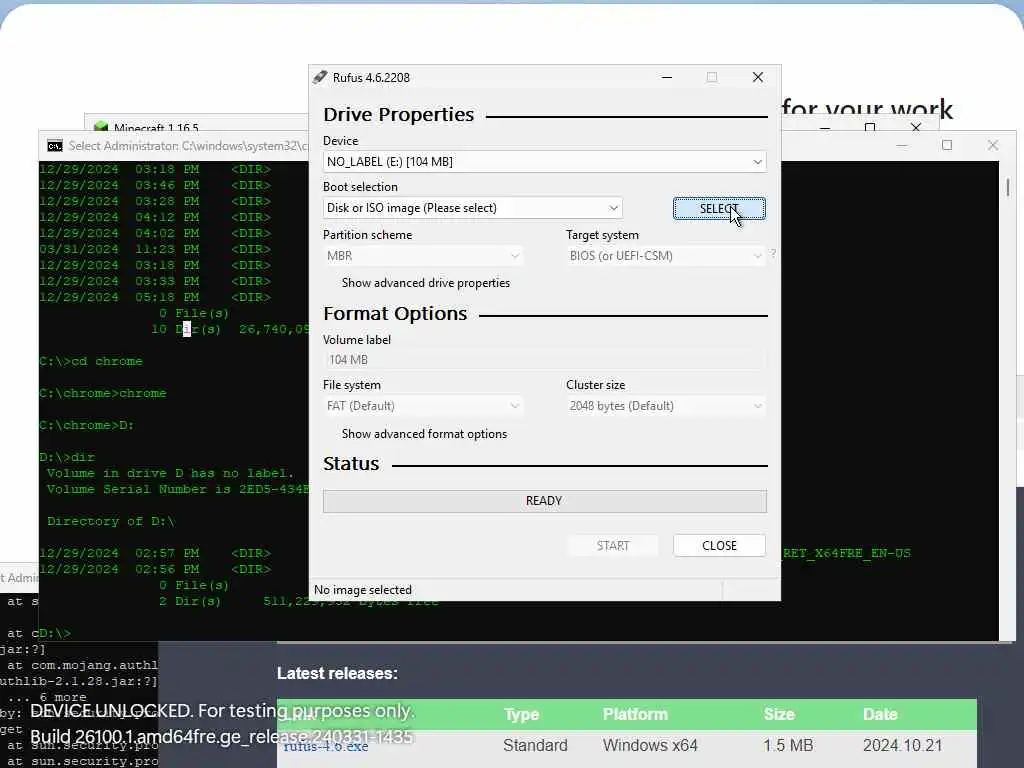Click the SELECT button to choose an image

[719, 208]
